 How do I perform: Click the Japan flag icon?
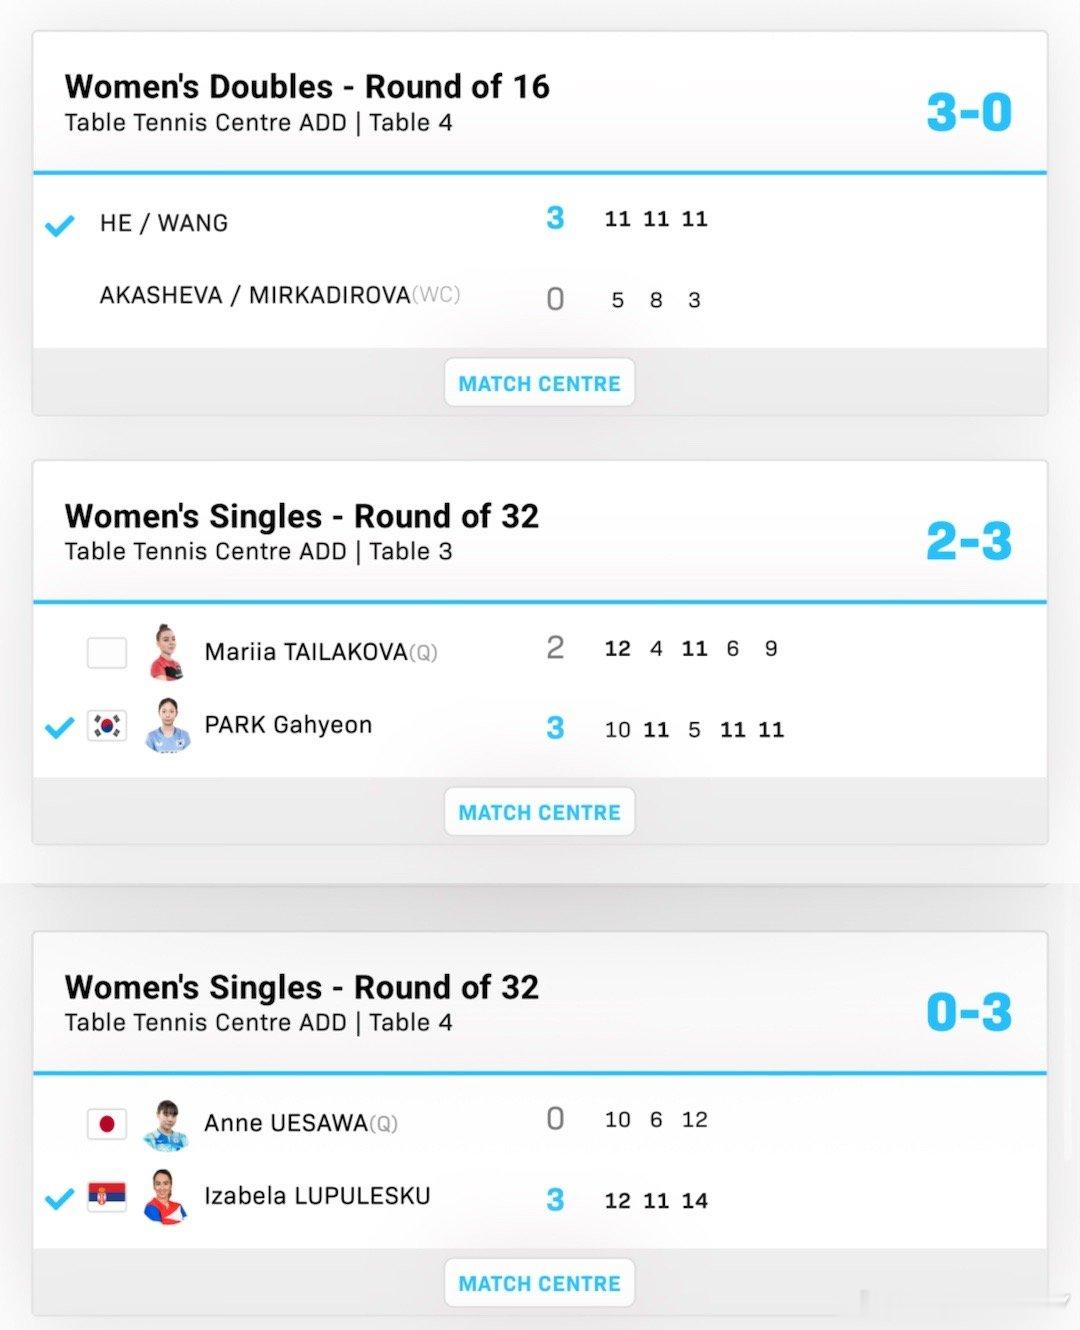(x=107, y=1124)
